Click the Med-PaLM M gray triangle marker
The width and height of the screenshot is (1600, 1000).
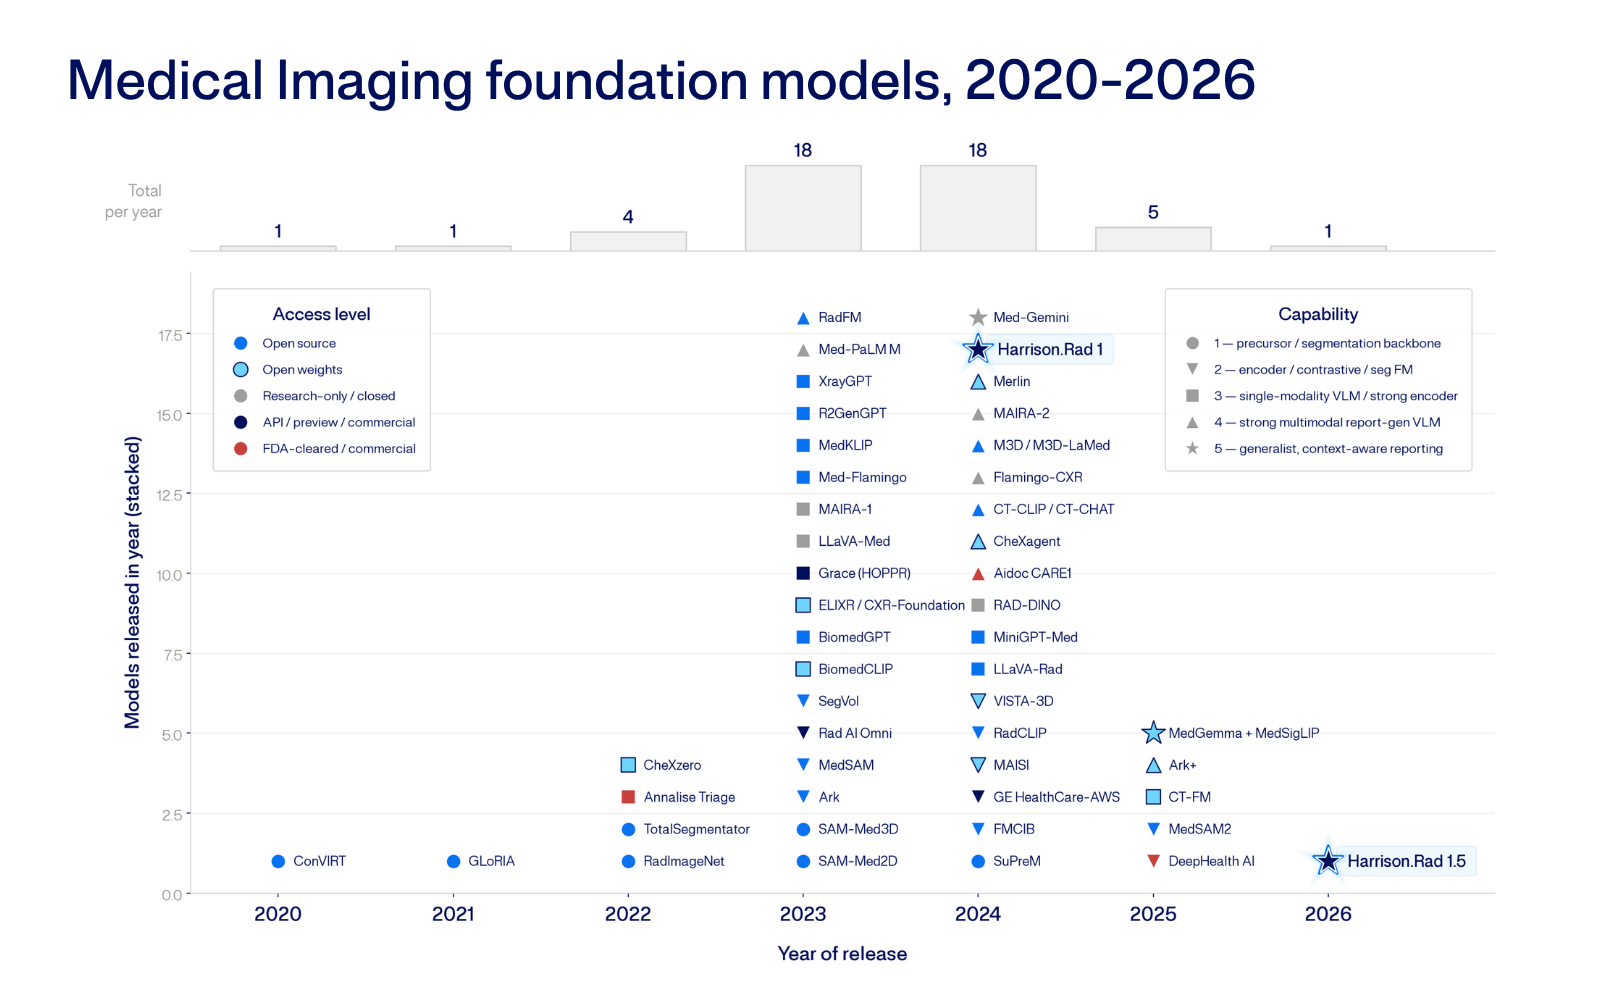(x=803, y=350)
